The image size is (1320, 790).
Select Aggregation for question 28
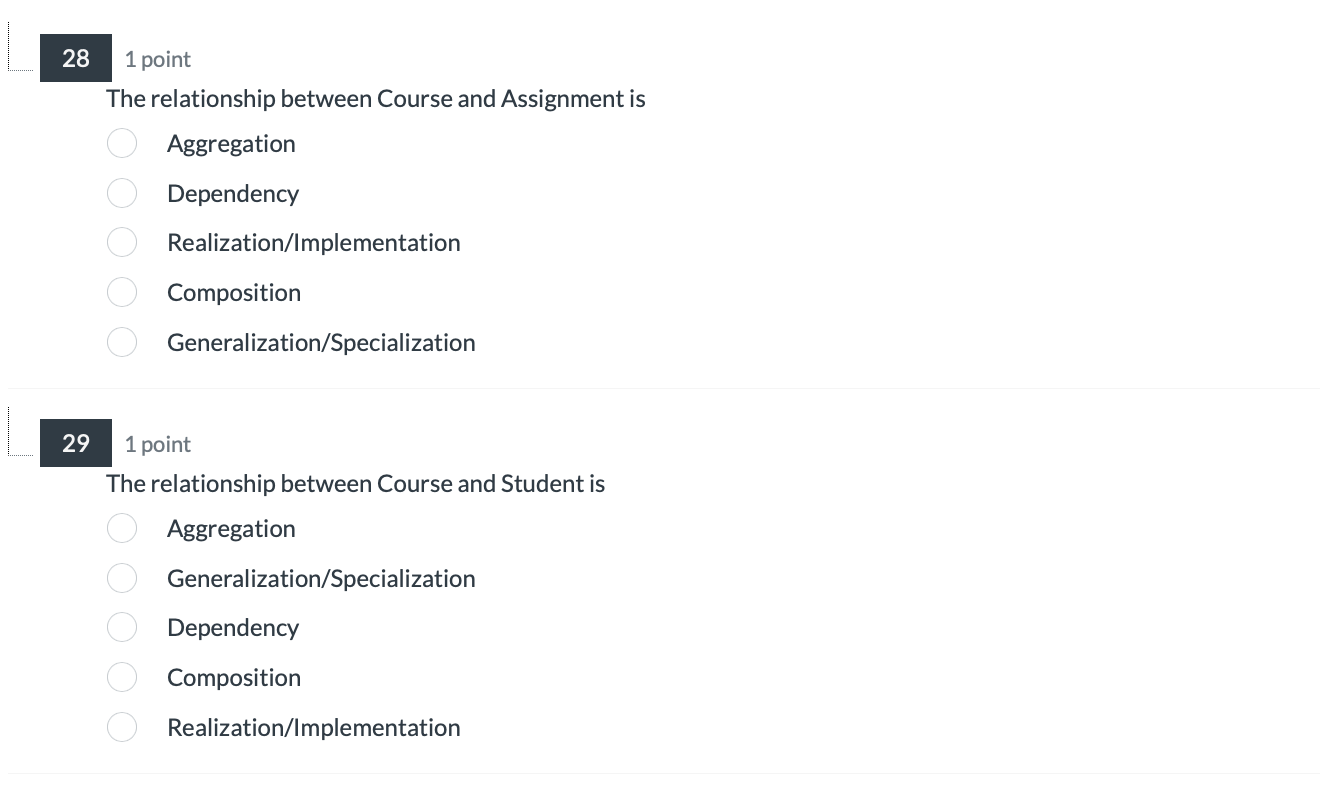[122, 143]
